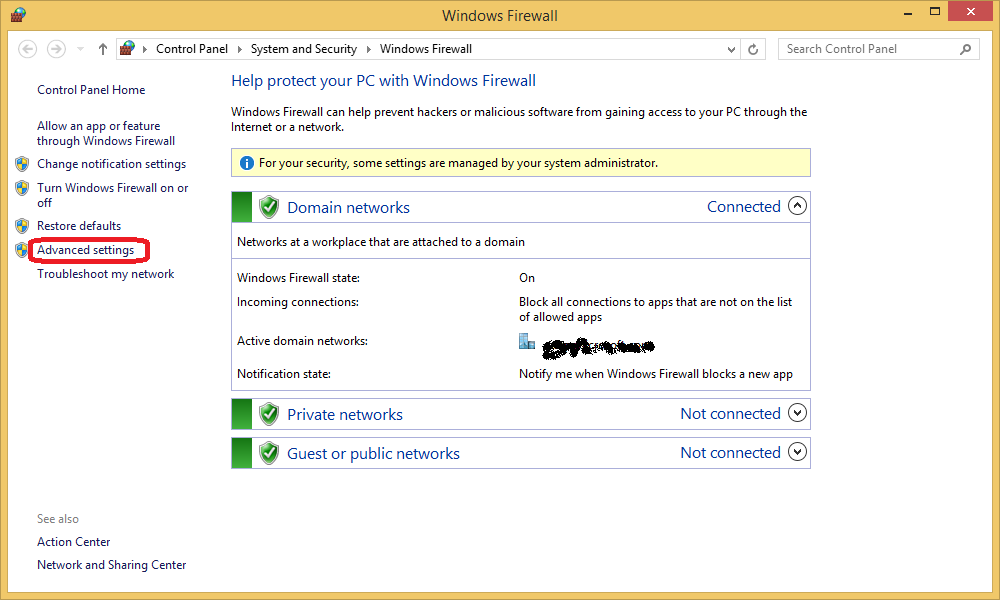Click the Guest or public networks heading

pyautogui.click(x=373, y=453)
